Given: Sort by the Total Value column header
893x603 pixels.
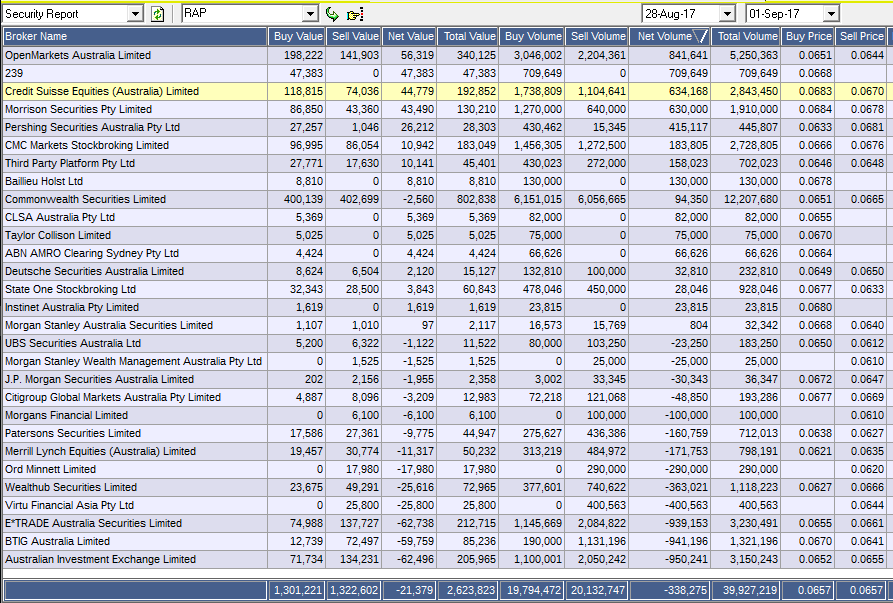Looking at the screenshot, I should click(468, 36).
